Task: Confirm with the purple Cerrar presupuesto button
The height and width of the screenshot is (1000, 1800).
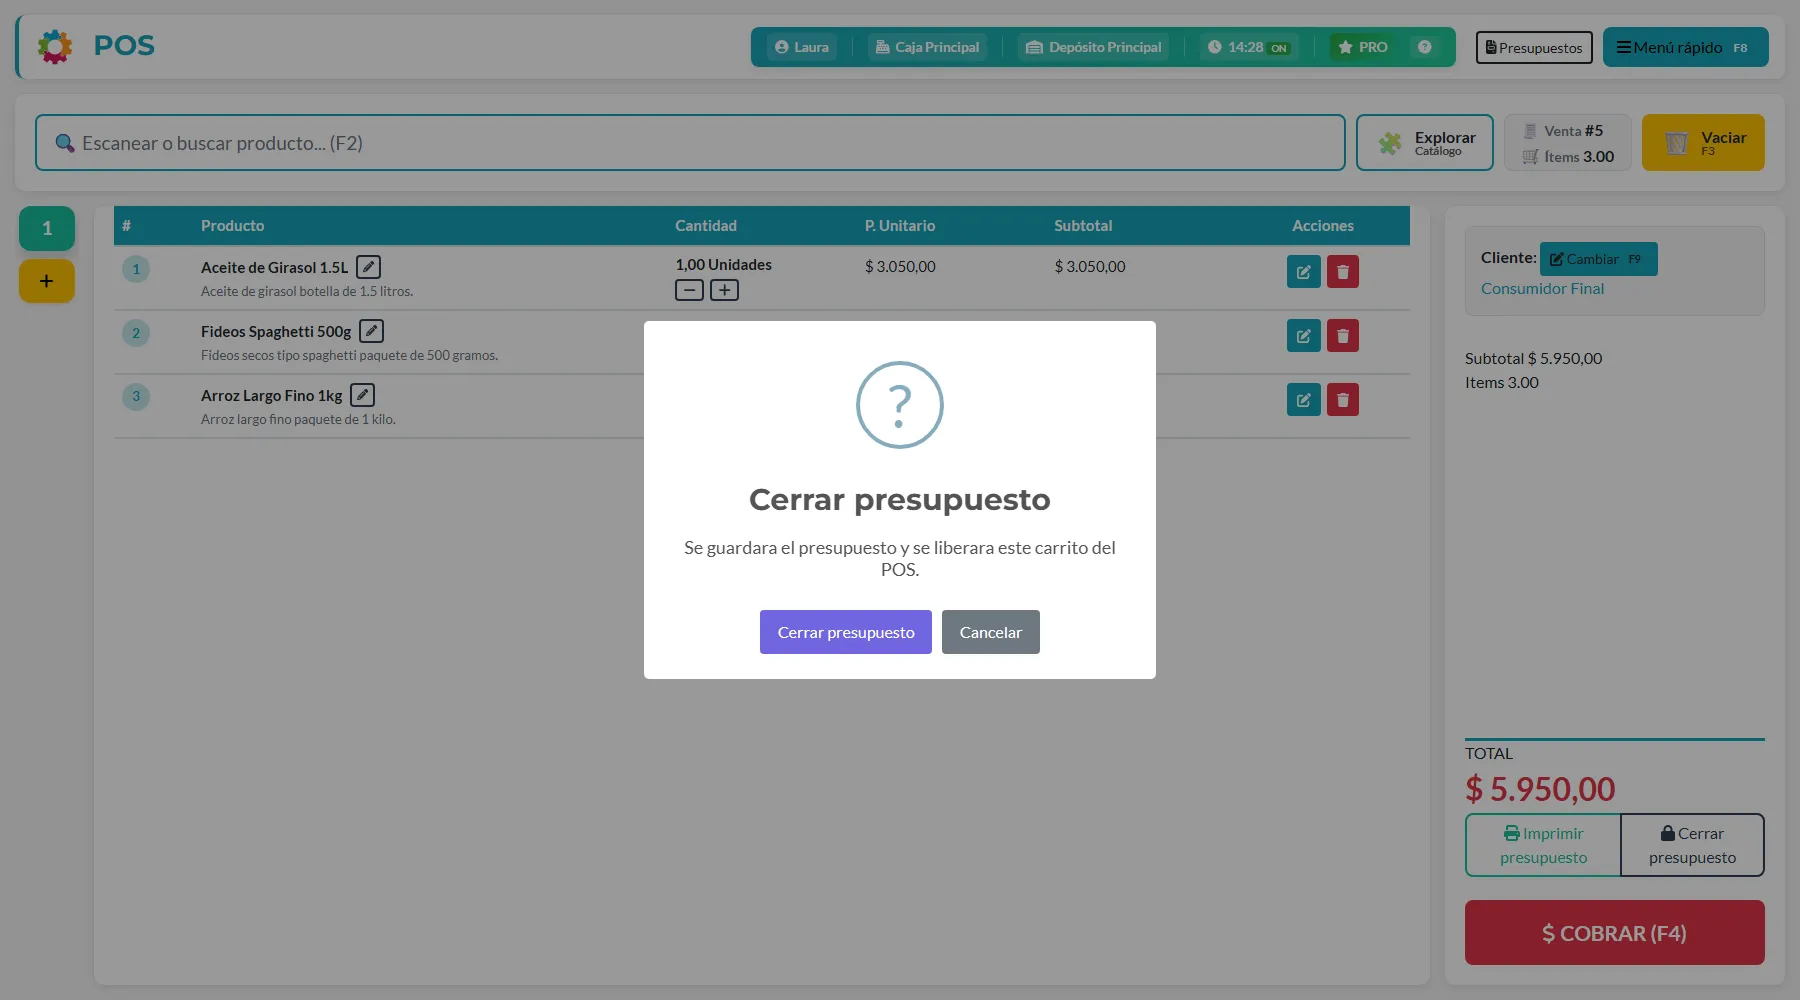Action: [x=846, y=632]
